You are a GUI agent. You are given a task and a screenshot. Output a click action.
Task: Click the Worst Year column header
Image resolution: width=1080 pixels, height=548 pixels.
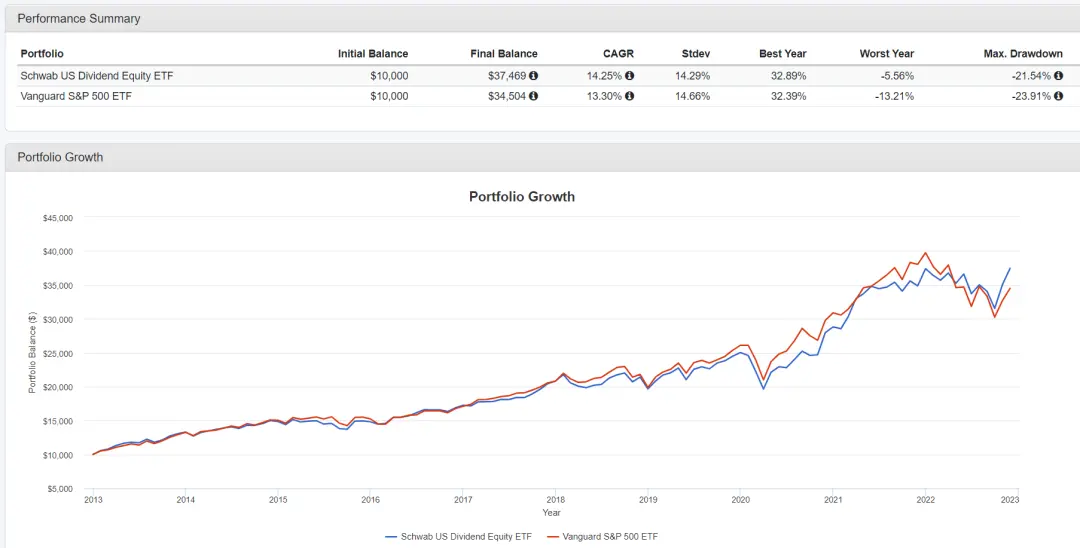(886, 54)
